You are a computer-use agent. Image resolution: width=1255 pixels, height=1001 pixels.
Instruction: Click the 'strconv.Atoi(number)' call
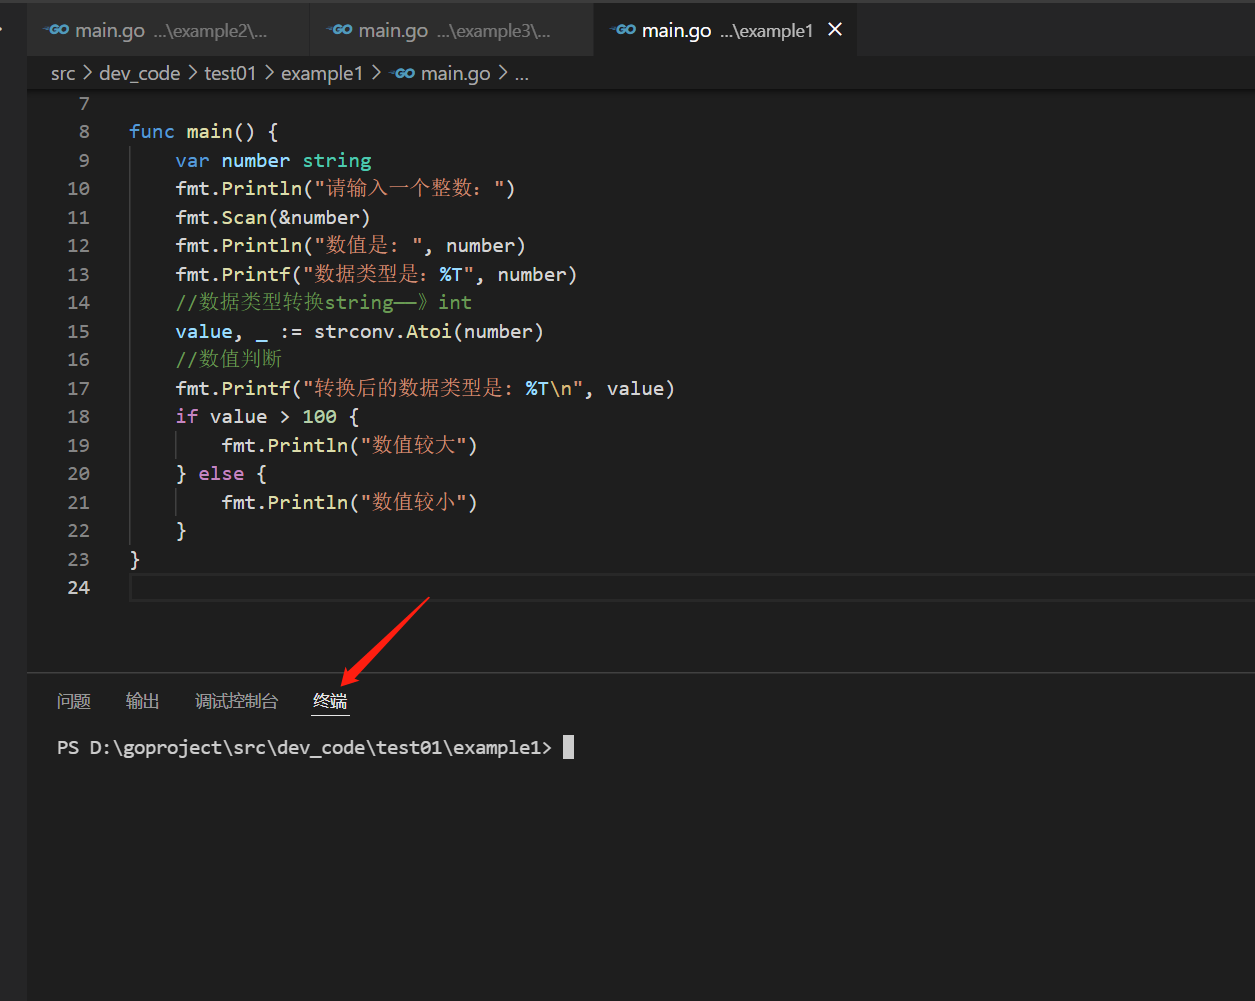tap(428, 332)
